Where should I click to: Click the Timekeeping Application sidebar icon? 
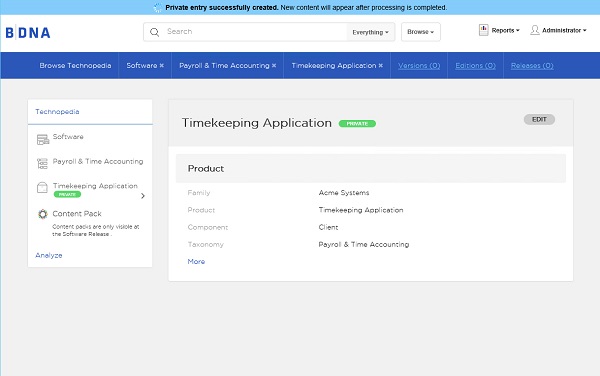[42, 187]
